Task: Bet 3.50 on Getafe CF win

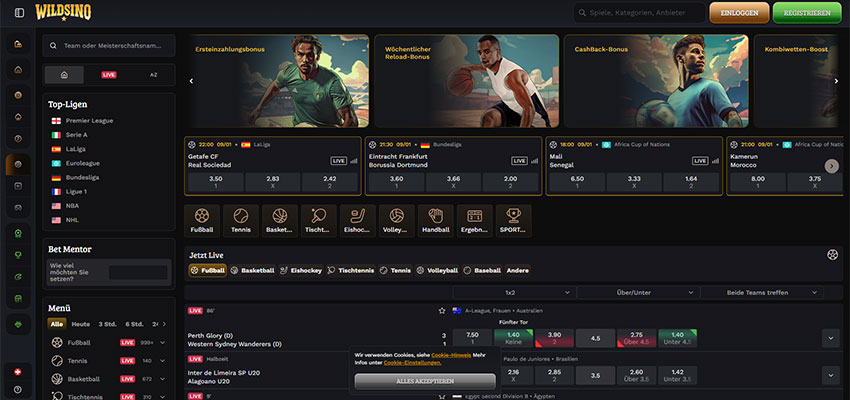Action: click(x=215, y=182)
